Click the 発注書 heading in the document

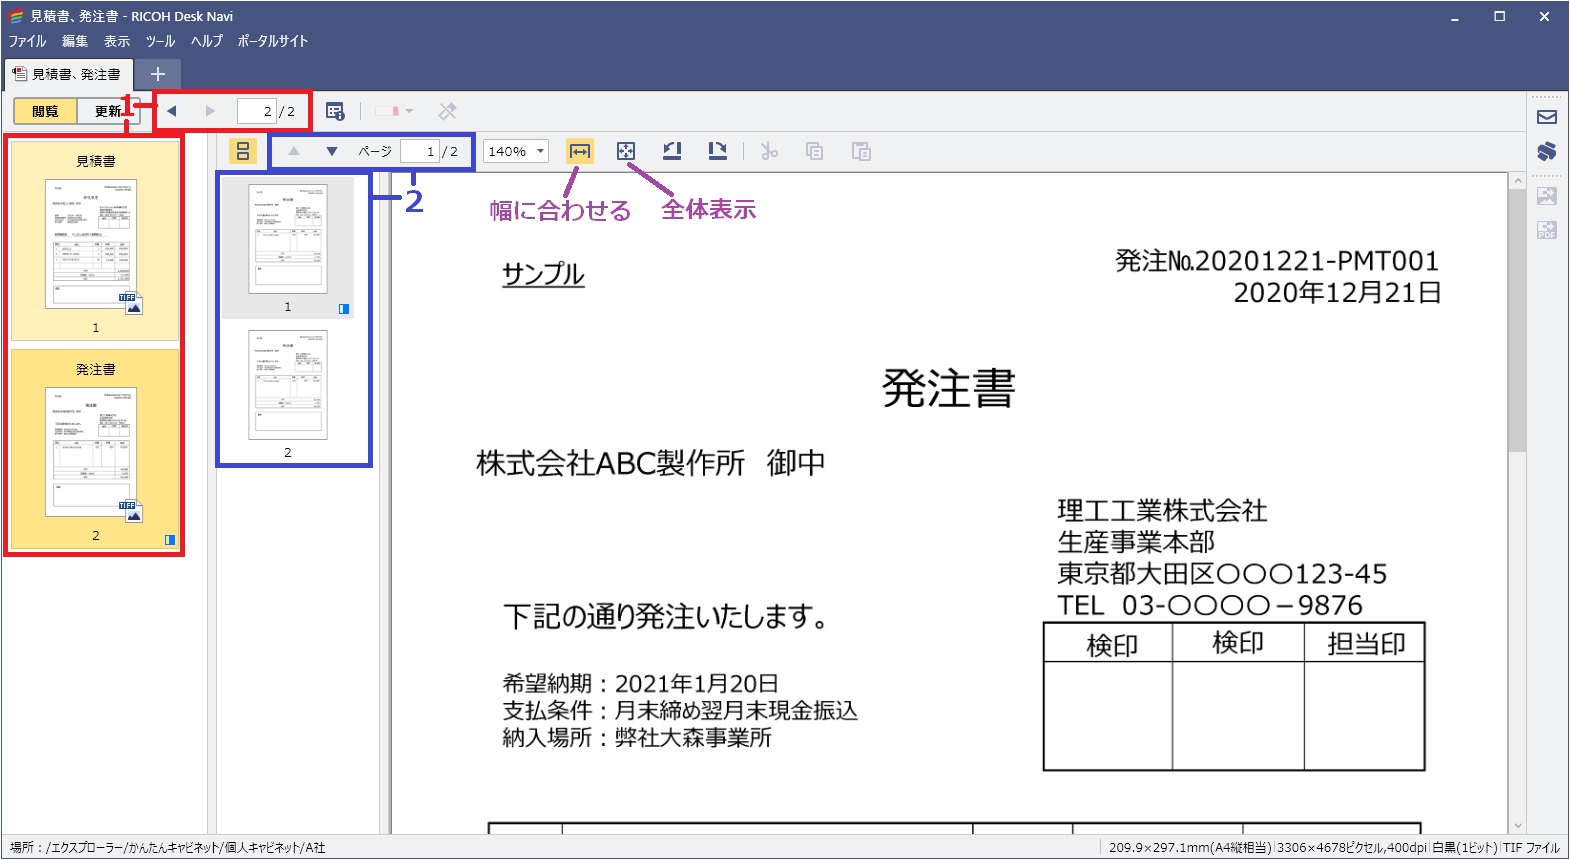point(948,388)
